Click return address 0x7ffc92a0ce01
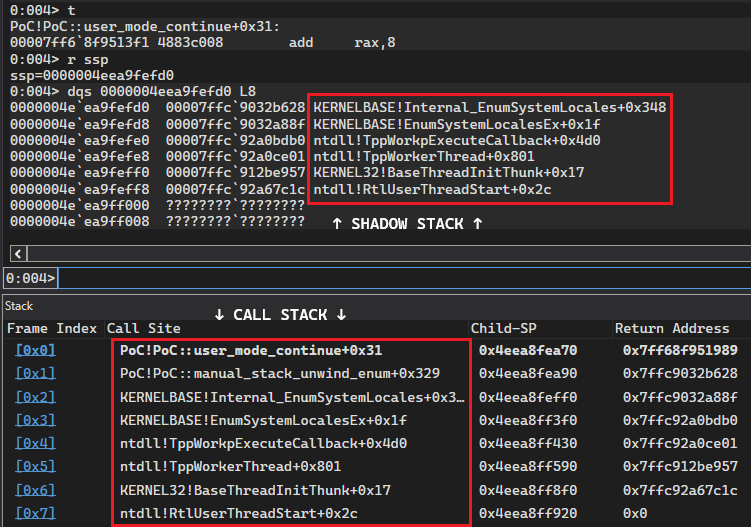Viewport: 751px width, 527px height. (x=680, y=443)
